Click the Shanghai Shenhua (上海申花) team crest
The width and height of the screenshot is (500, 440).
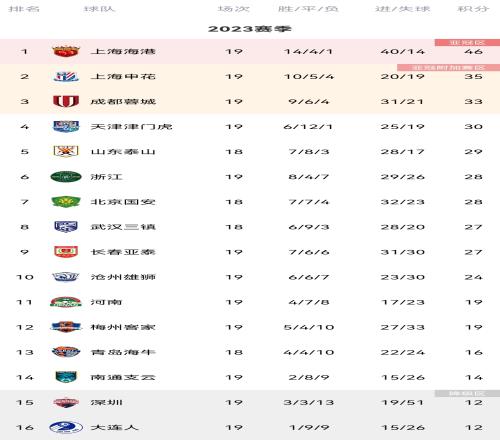click(66, 77)
